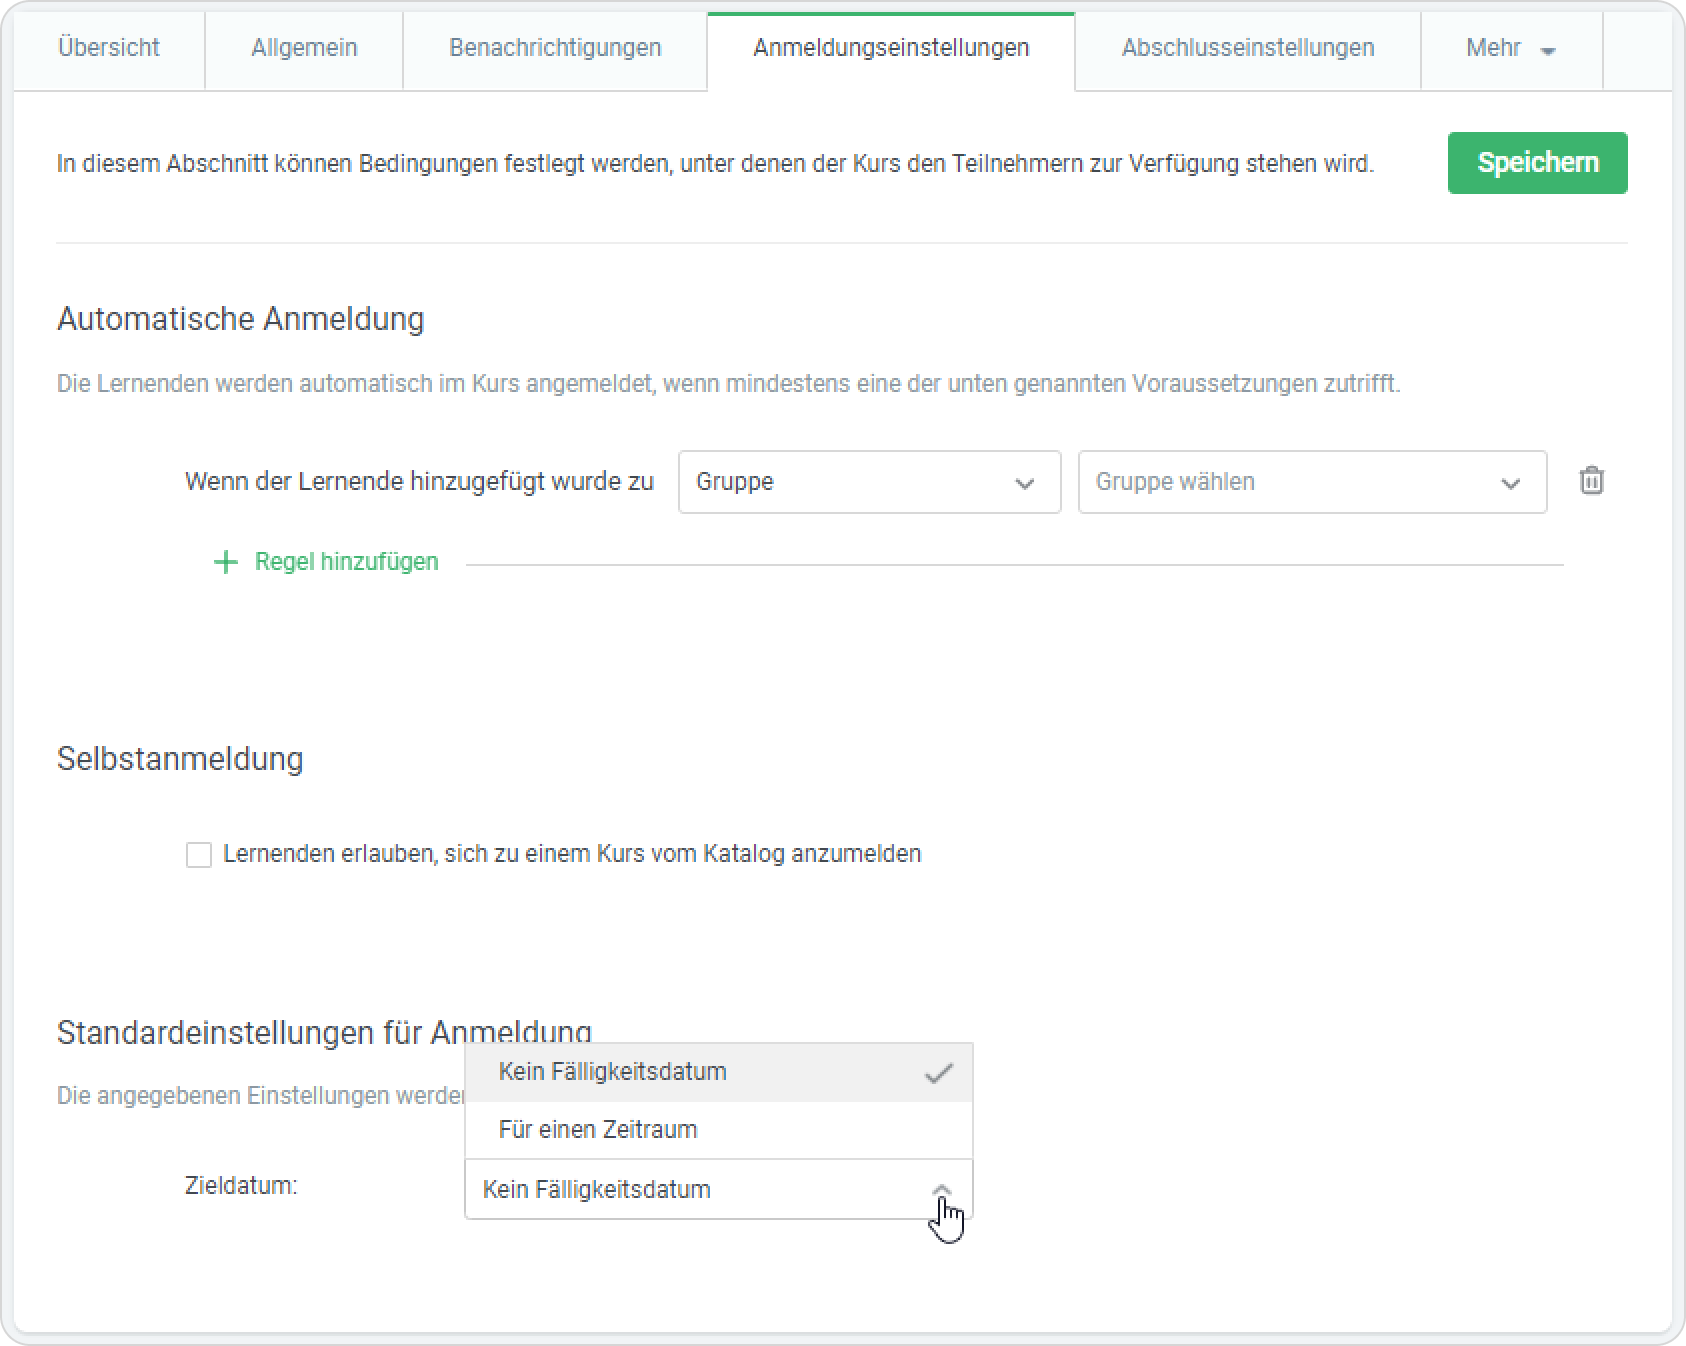
Task: Click the 'Regel hinzufügen' link
Action: tap(346, 562)
